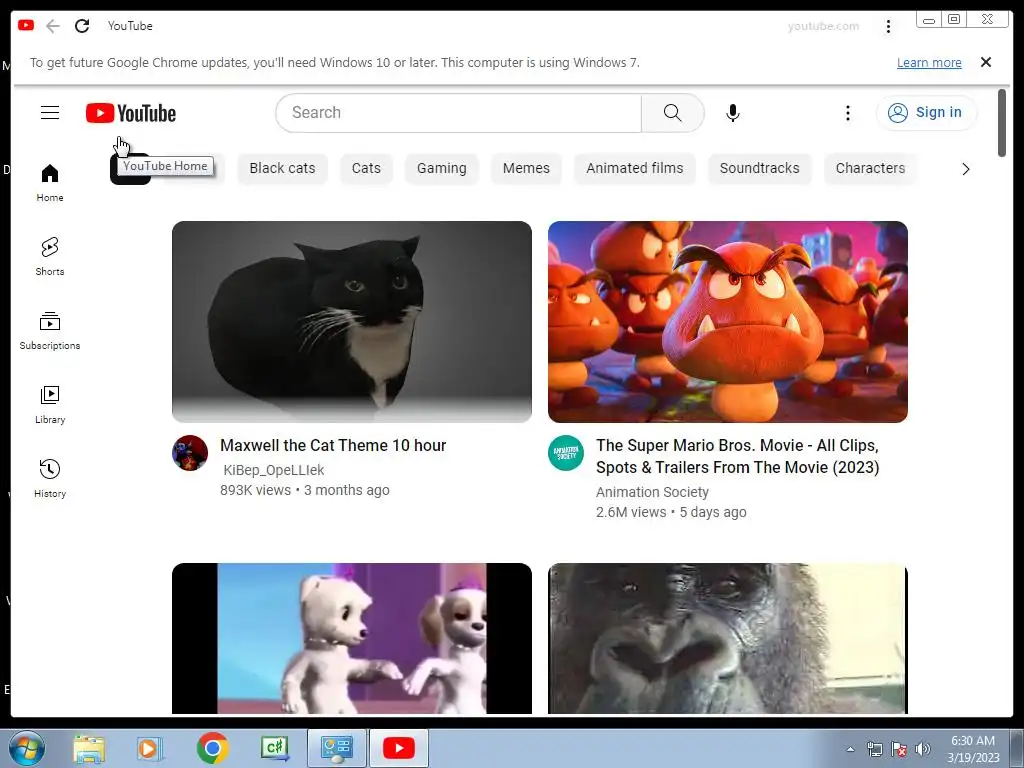Open the C# app in taskbar
1024x768 pixels.
(274, 748)
